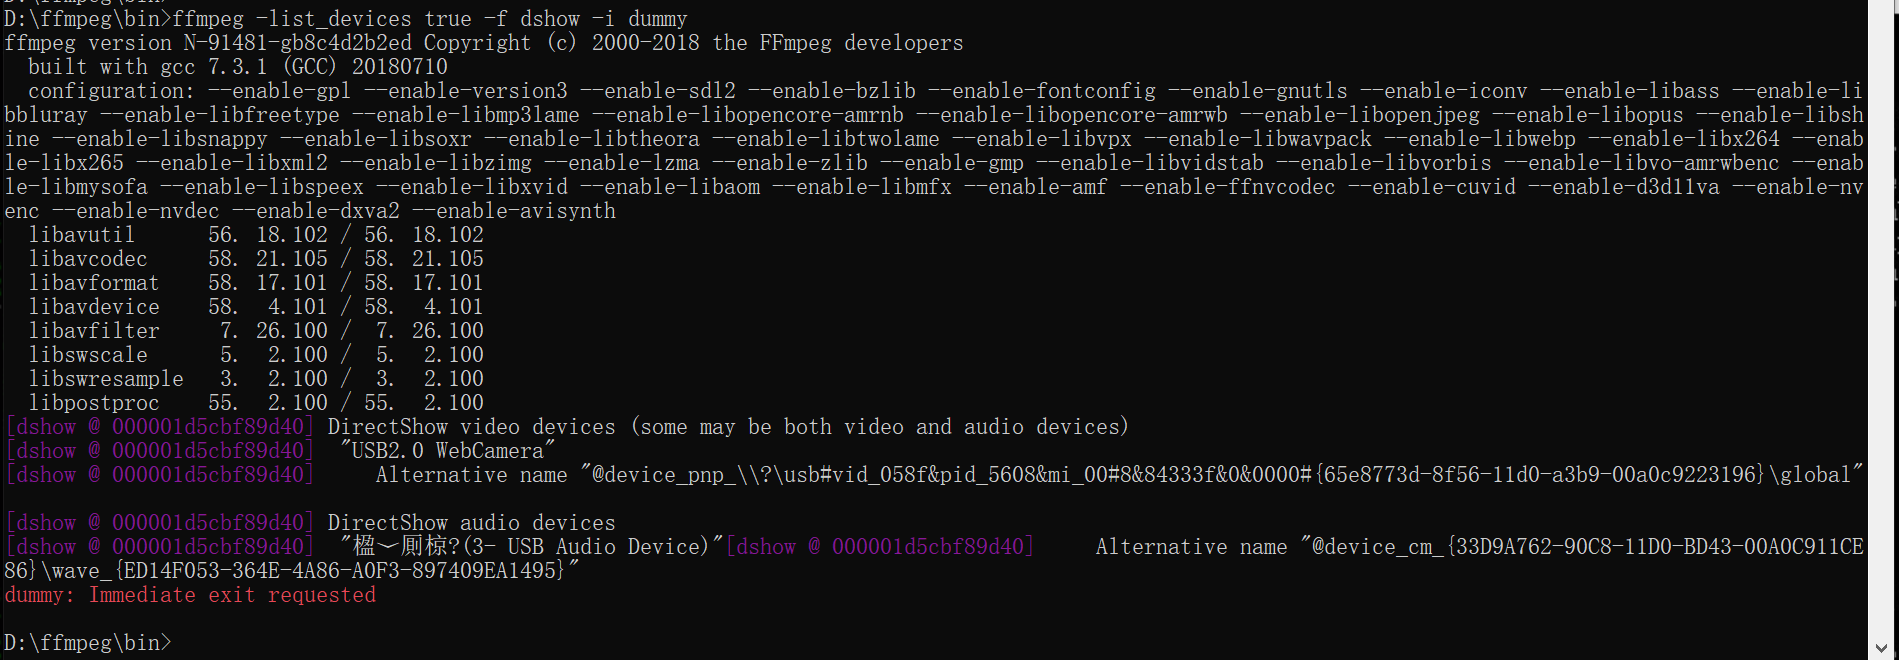Click the libavcodec version row
Screen dimensions: 1899x660
256,259
